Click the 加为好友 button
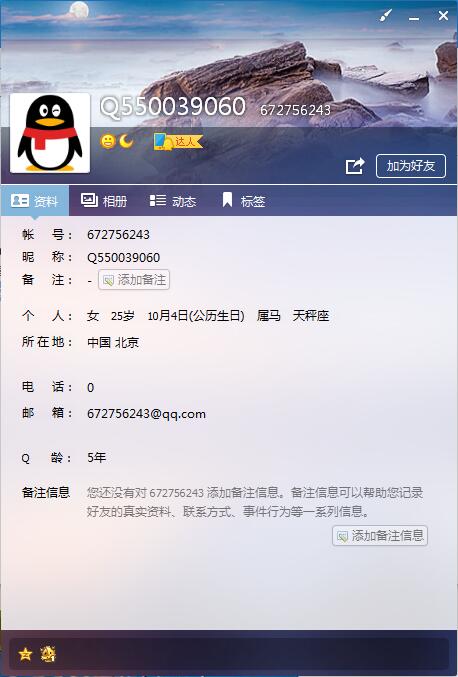Screen dimensions: 458x677 coord(411,166)
